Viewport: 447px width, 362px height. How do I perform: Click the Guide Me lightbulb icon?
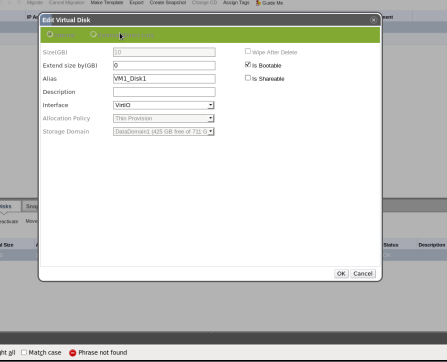258,3
